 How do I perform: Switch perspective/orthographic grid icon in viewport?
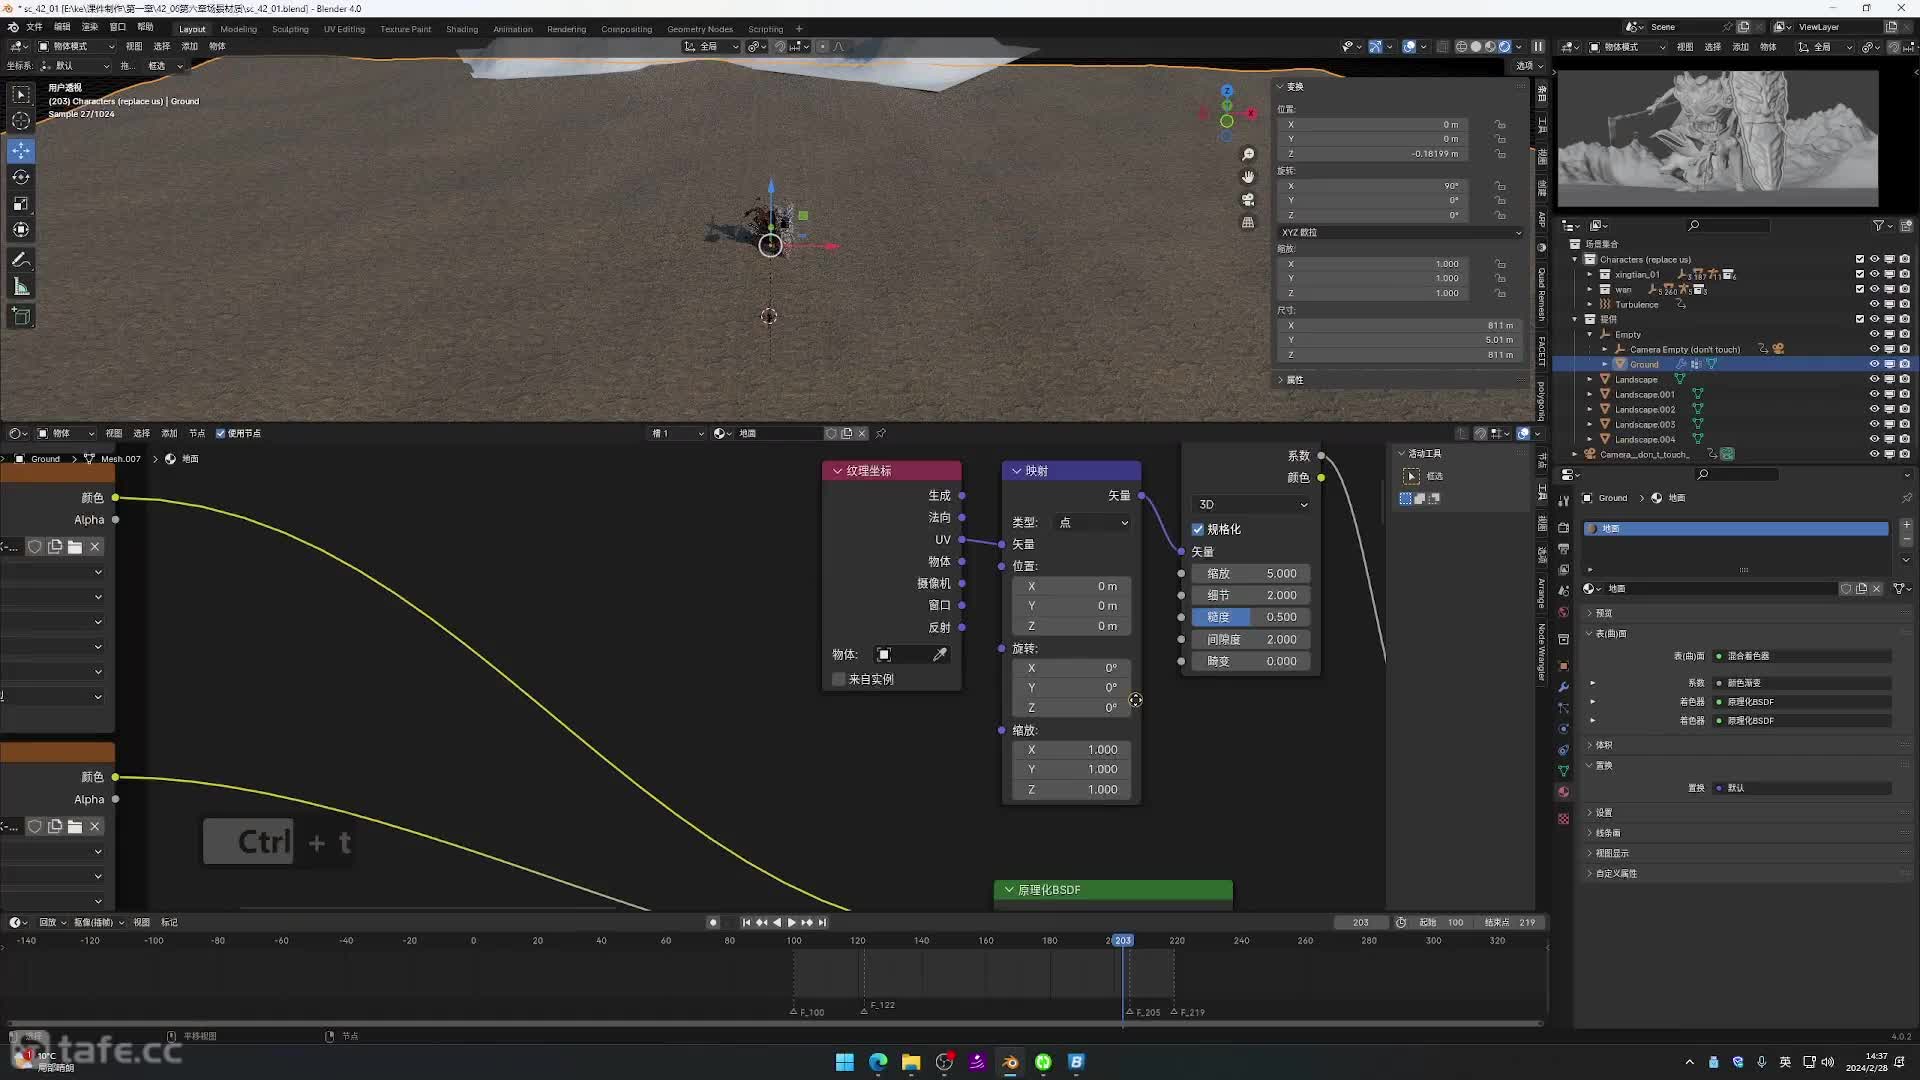(1248, 223)
